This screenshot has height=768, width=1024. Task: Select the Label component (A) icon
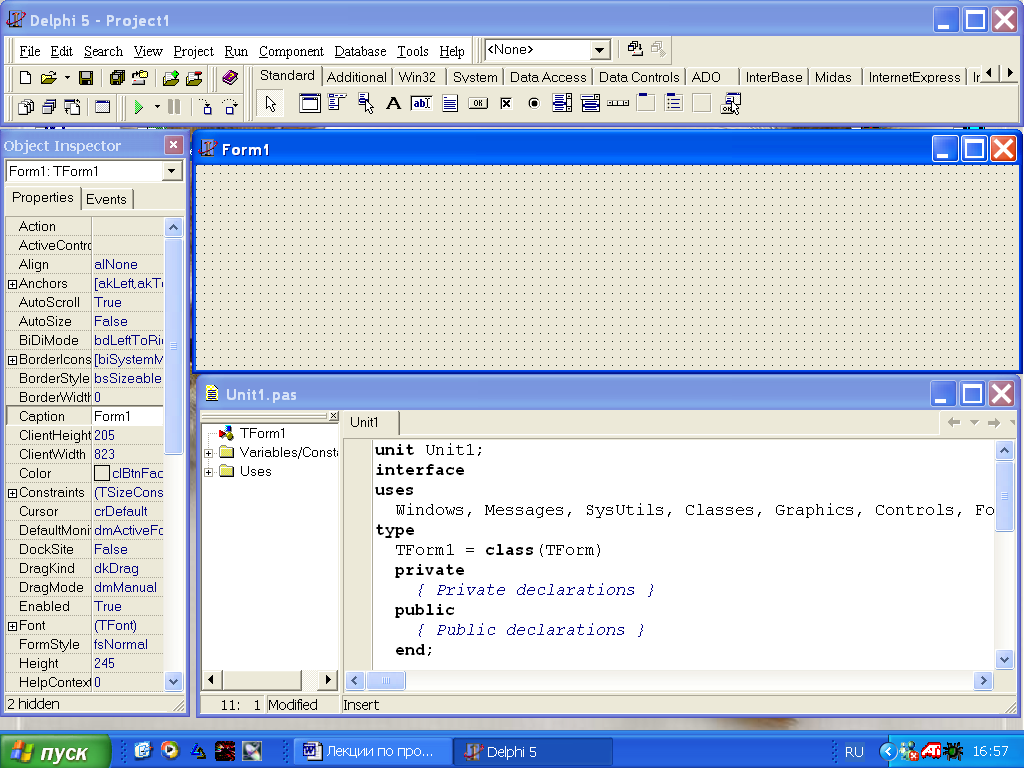(393, 103)
